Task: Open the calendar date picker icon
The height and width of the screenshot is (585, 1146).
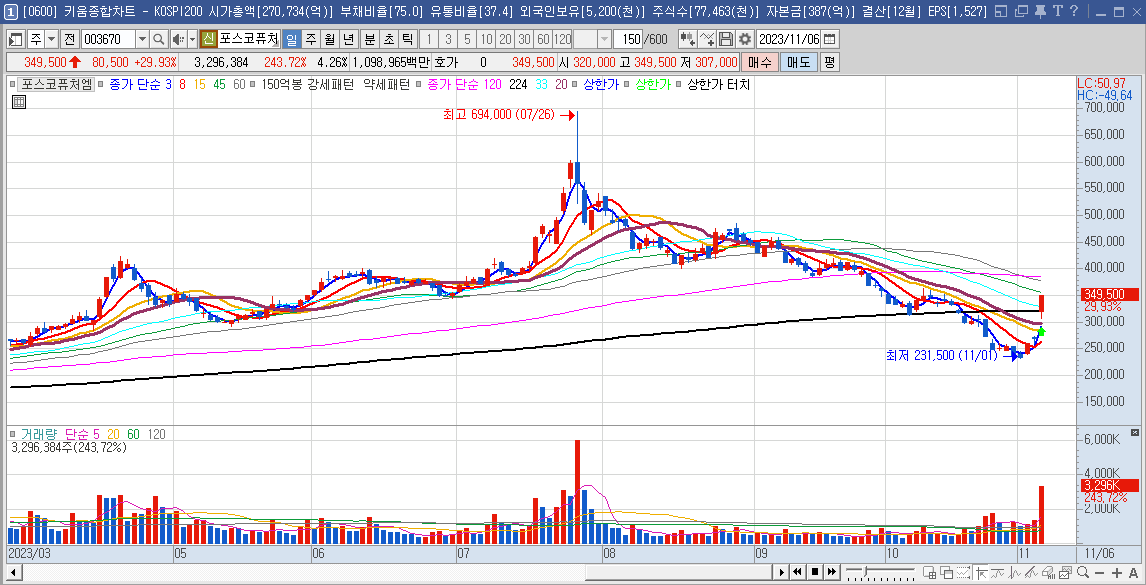Action: point(829,39)
